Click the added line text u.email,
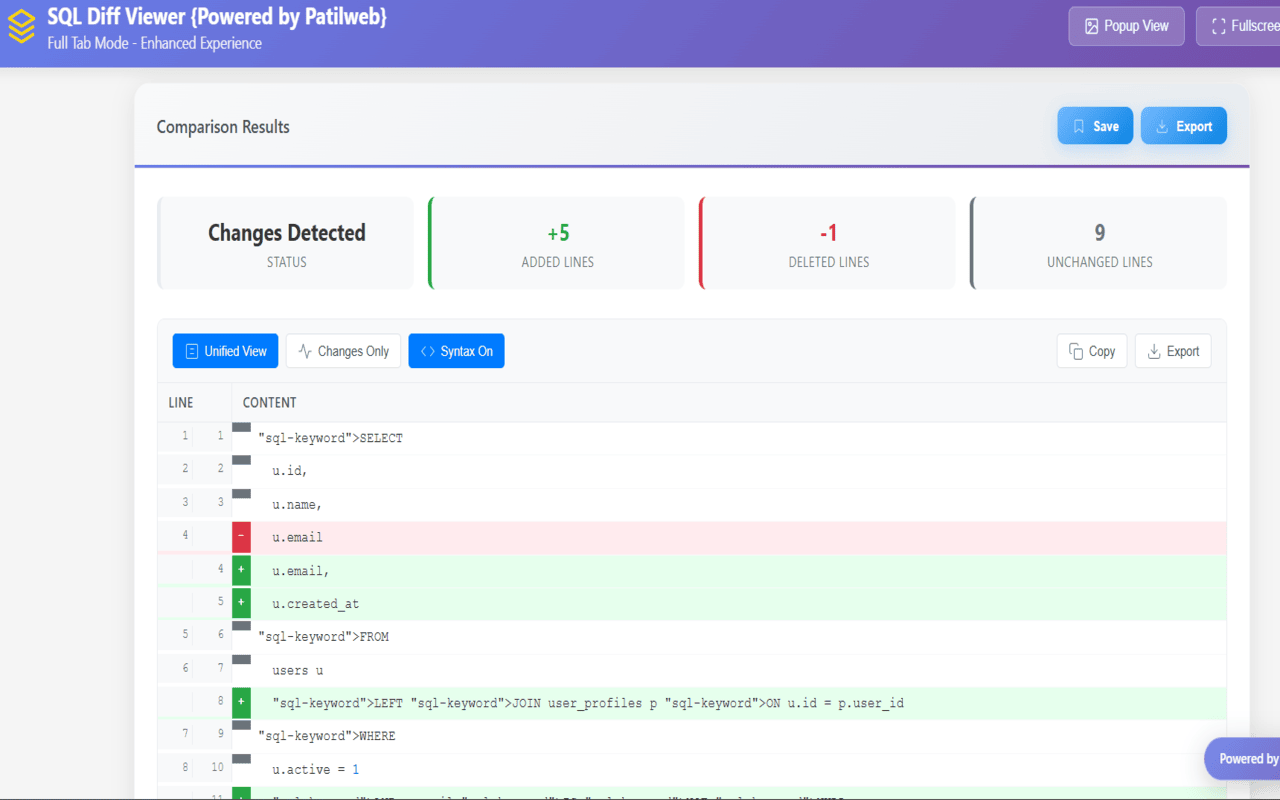1280x800 pixels. coord(301,570)
